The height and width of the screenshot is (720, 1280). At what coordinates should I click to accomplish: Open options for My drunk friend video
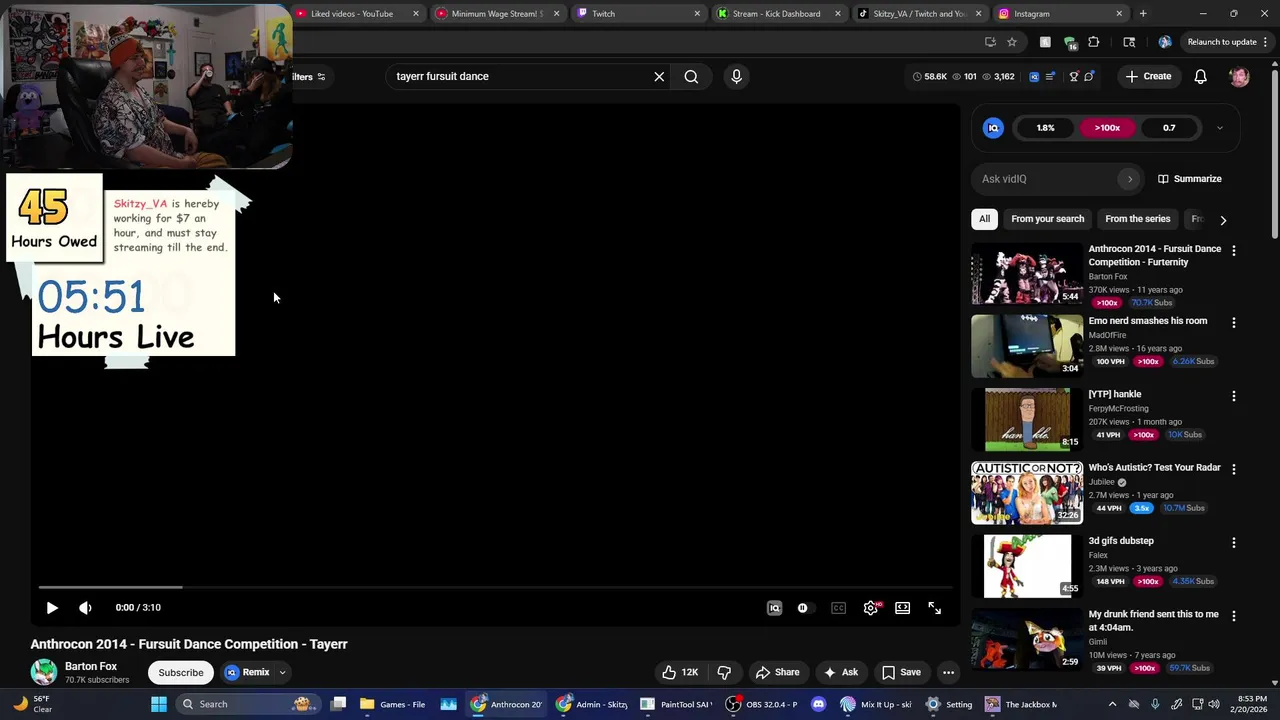coord(1233,616)
